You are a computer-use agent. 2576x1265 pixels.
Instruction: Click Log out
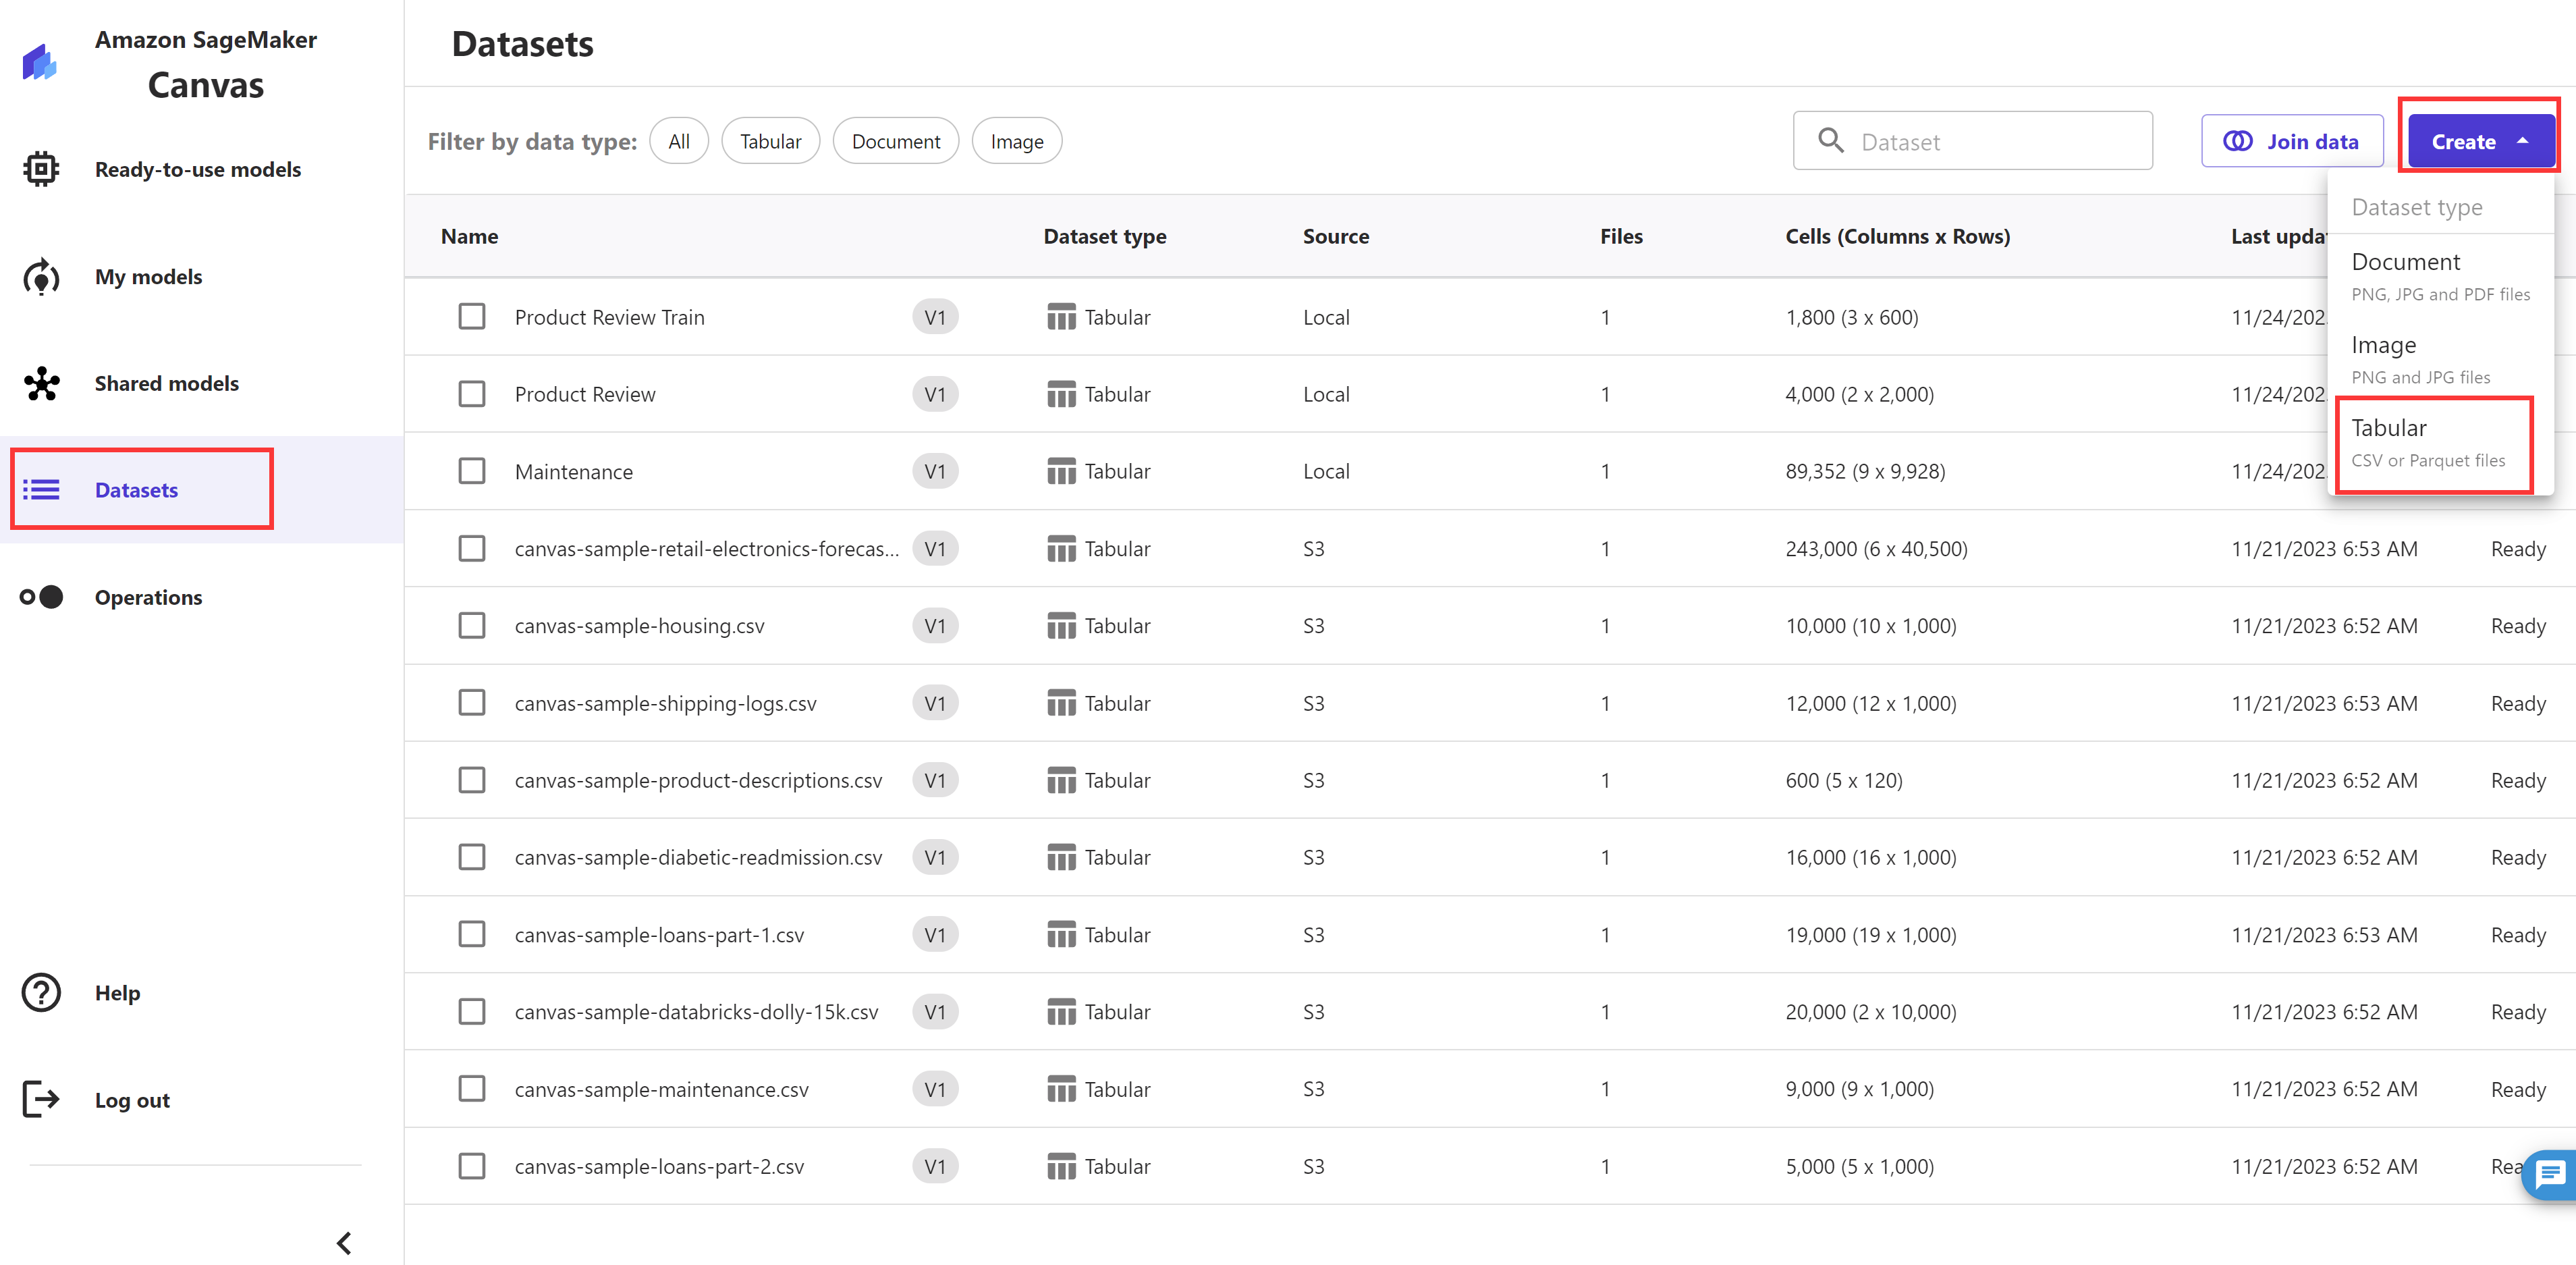pyautogui.click(x=132, y=1100)
